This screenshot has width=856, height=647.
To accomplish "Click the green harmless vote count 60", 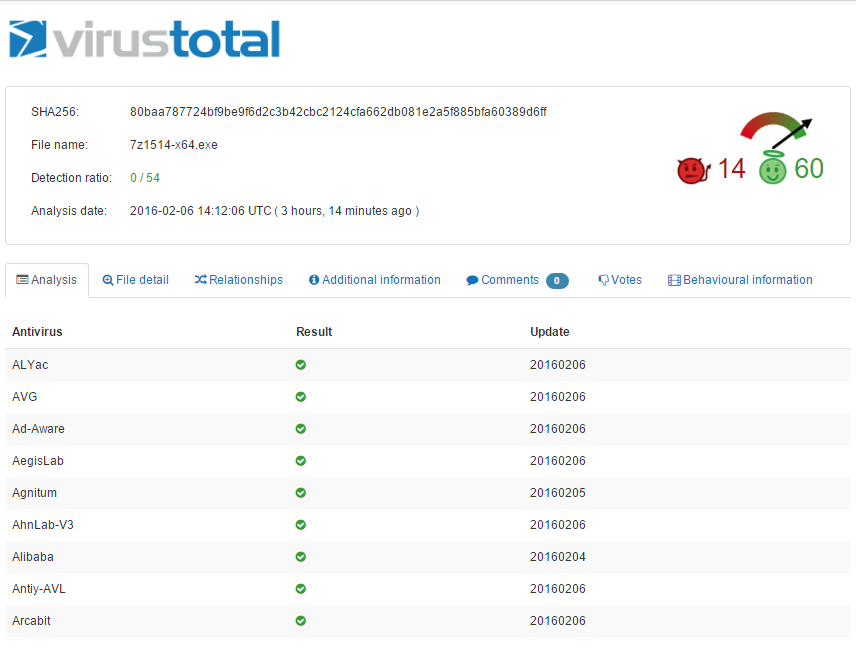I will pos(809,169).
